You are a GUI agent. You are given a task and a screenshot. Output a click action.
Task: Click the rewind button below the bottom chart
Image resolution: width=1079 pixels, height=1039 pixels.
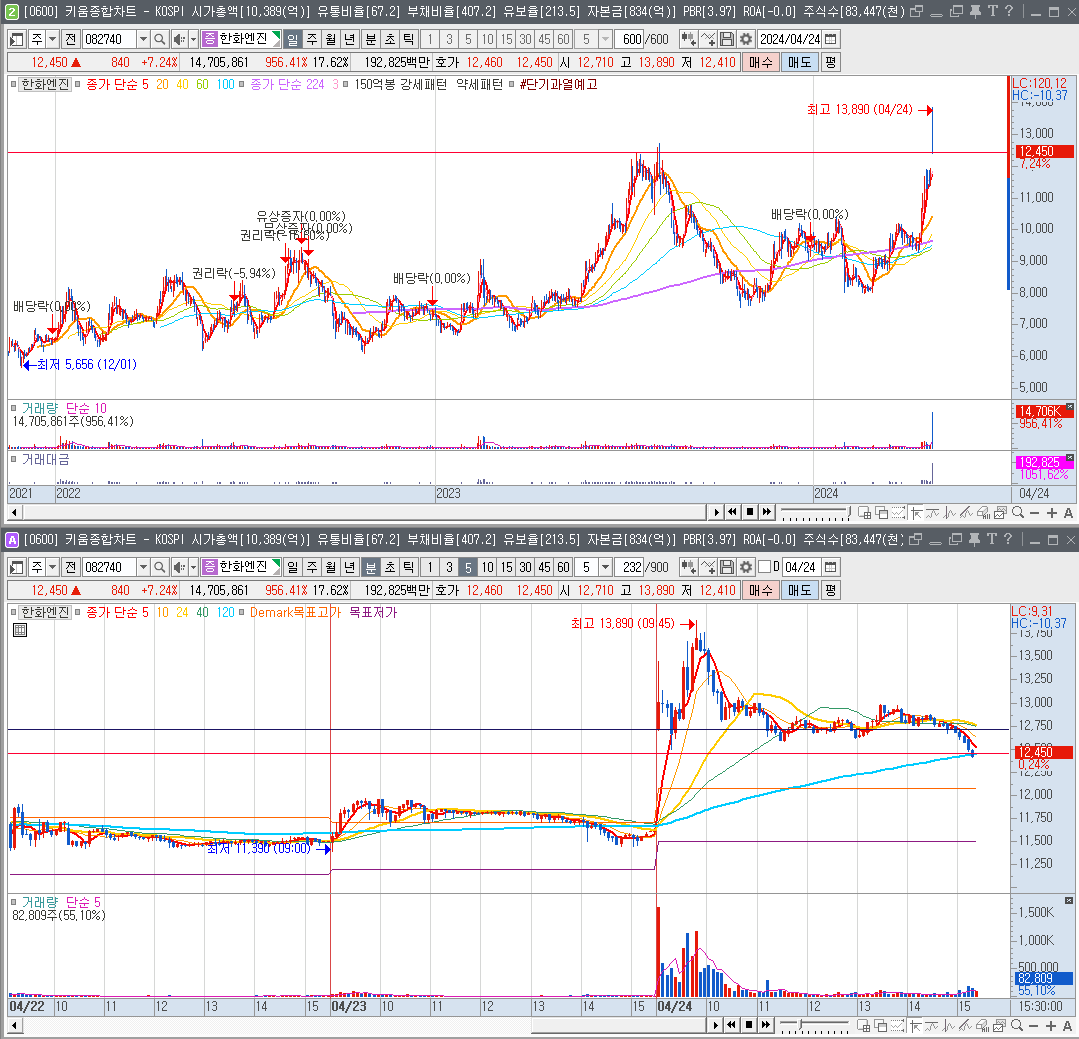pyautogui.click(x=732, y=1025)
